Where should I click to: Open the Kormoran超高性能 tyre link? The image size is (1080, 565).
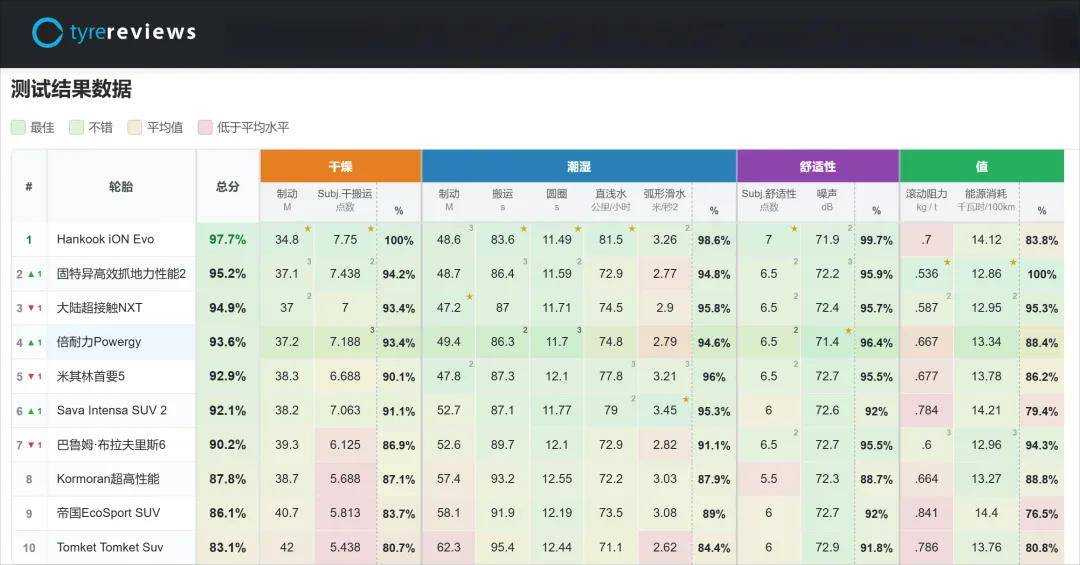[x=108, y=479]
